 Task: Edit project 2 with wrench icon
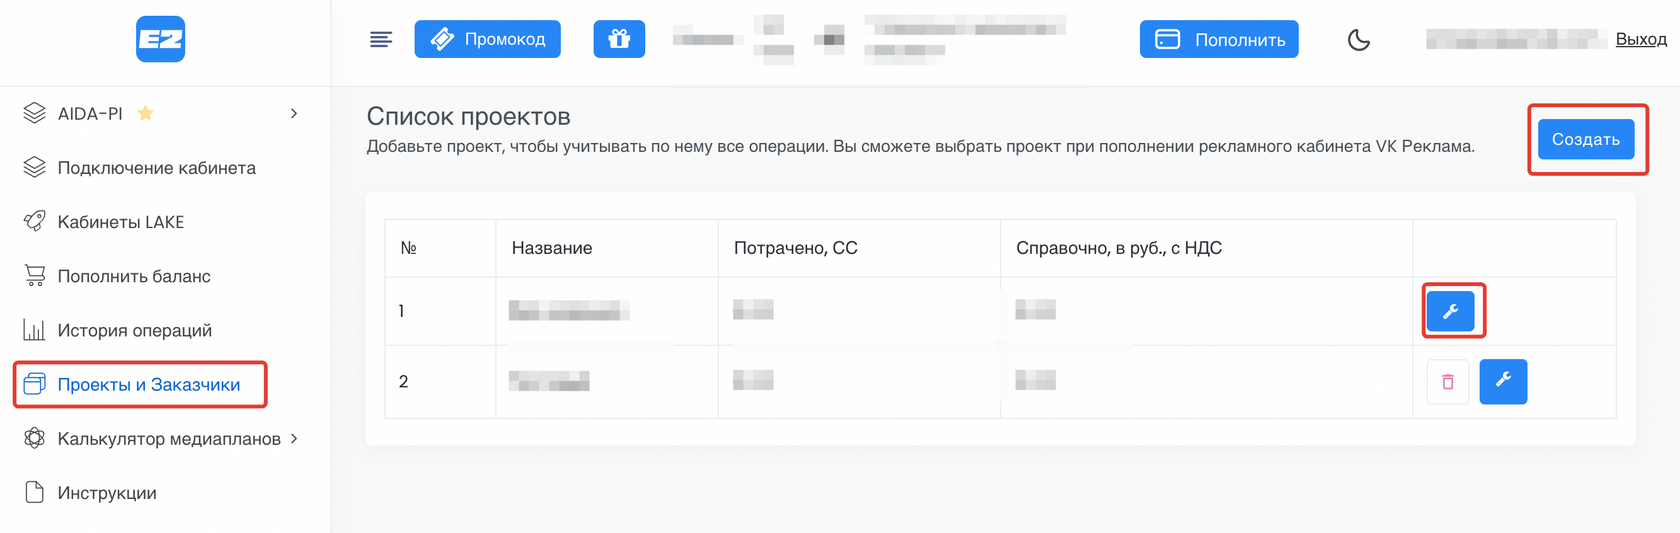click(x=1502, y=381)
